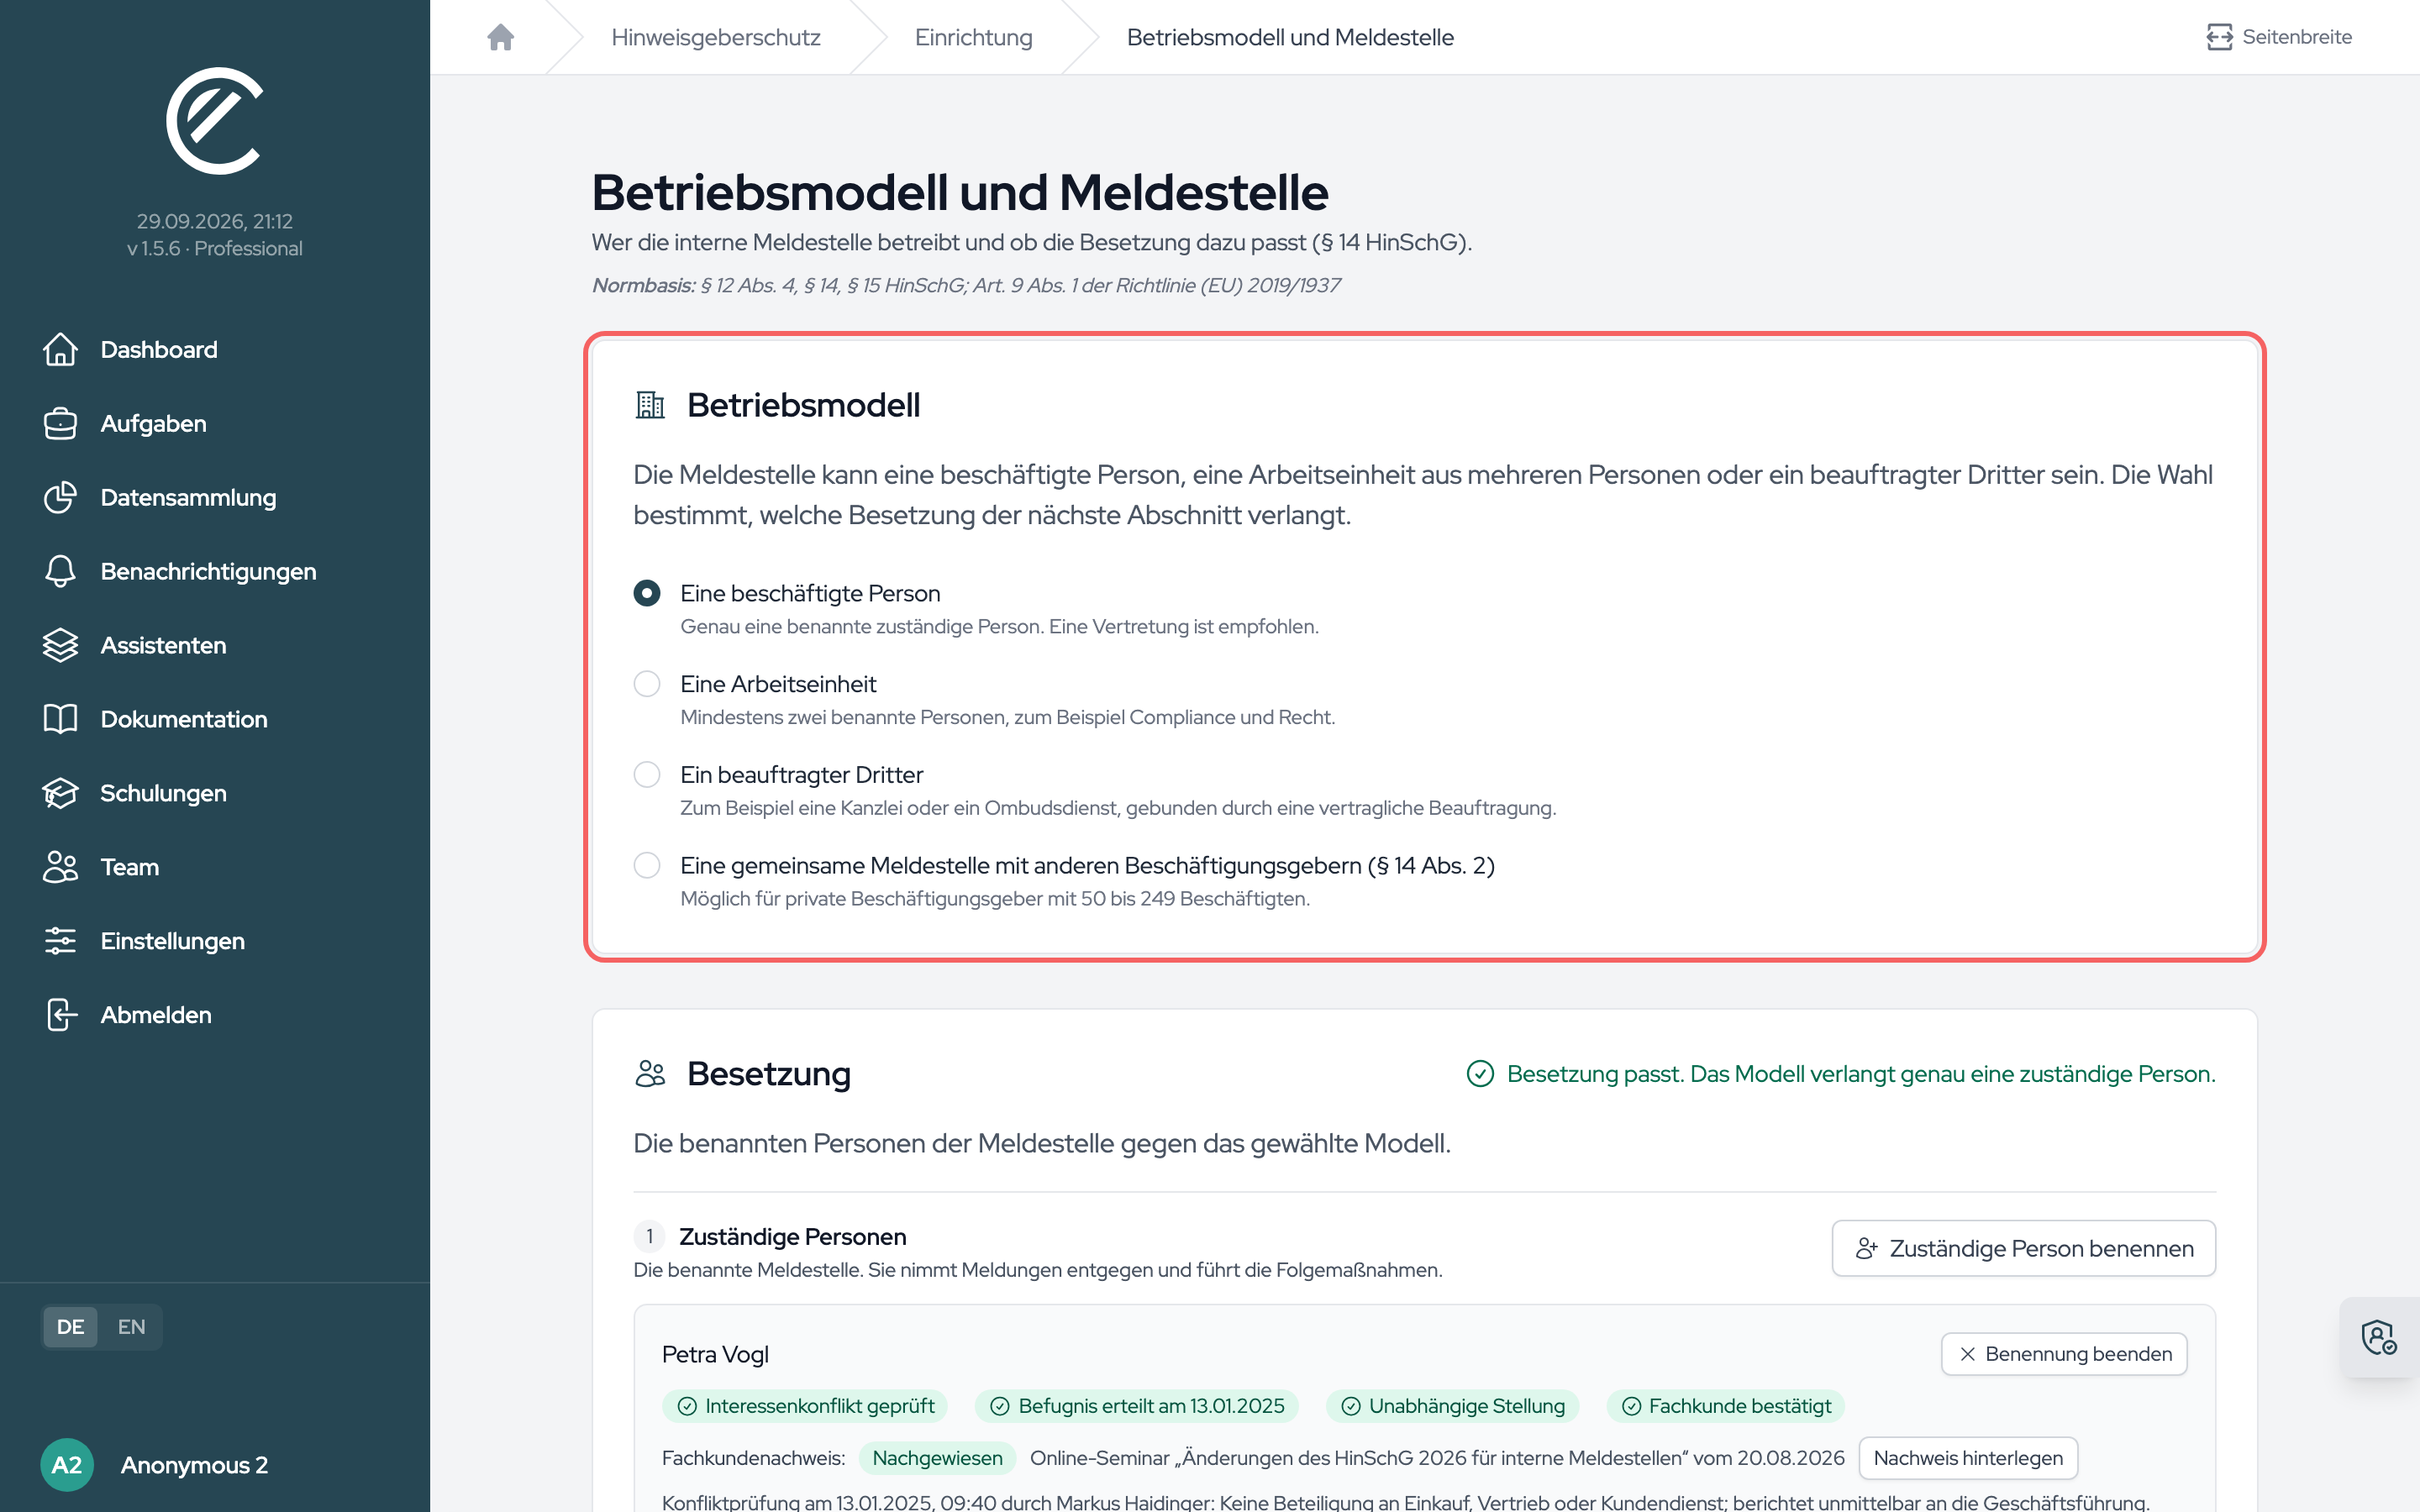The width and height of the screenshot is (2420, 1512).
Task: Select Eine Arbeitseinheit radio option
Action: click(647, 684)
